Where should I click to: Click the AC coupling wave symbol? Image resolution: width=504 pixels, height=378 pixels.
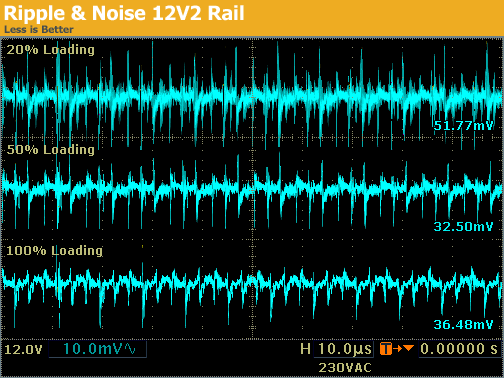click(x=130, y=349)
